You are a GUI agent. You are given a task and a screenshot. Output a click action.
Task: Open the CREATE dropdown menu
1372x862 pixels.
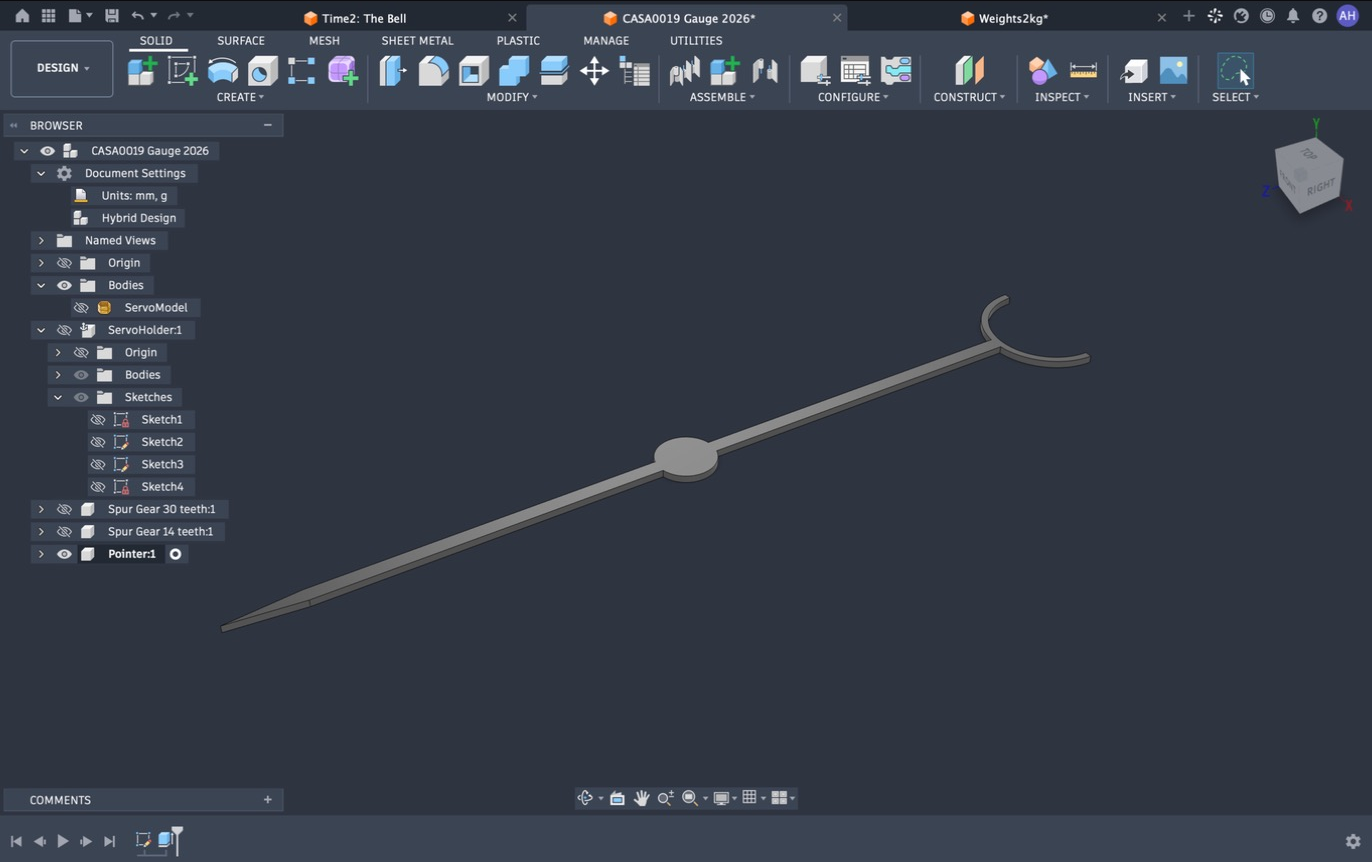(x=240, y=97)
